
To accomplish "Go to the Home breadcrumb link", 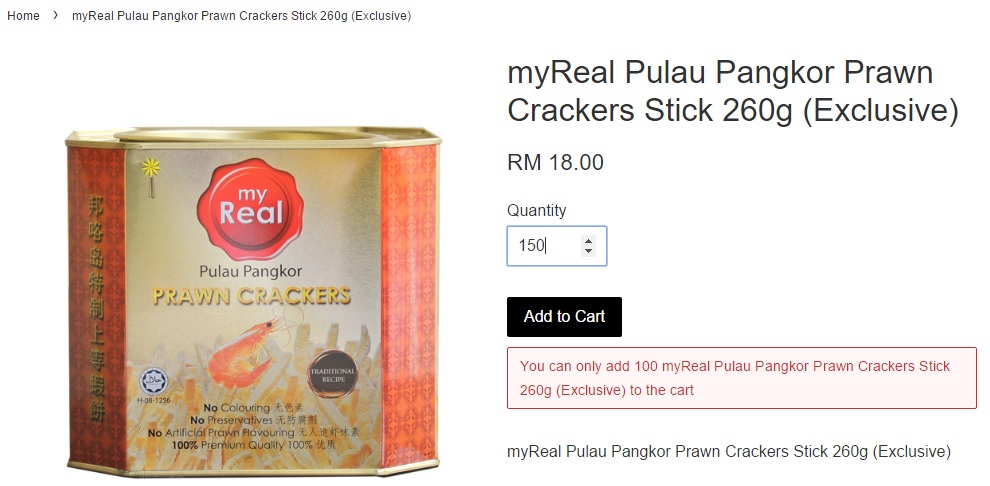I will pos(23,16).
